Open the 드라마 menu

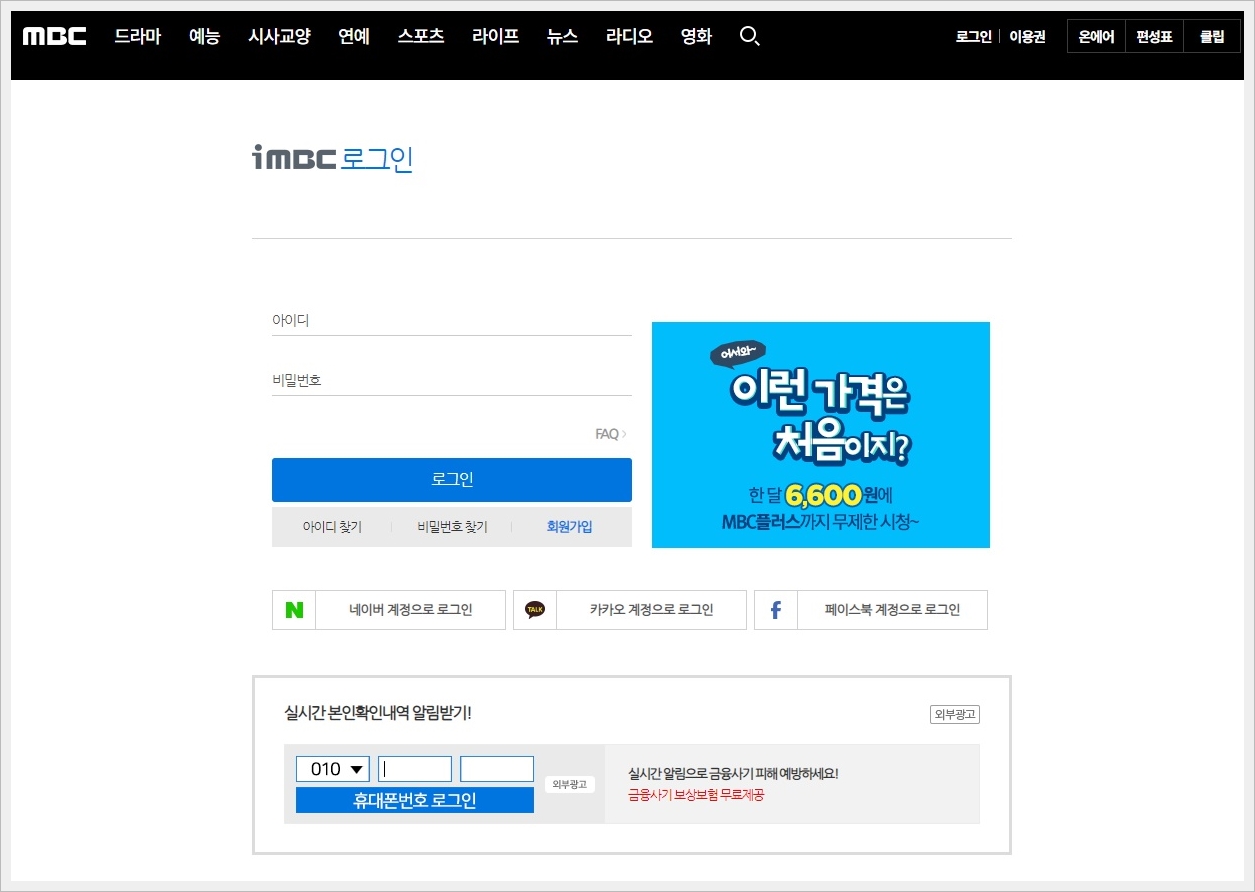pyautogui.click(x=138, y=37)
